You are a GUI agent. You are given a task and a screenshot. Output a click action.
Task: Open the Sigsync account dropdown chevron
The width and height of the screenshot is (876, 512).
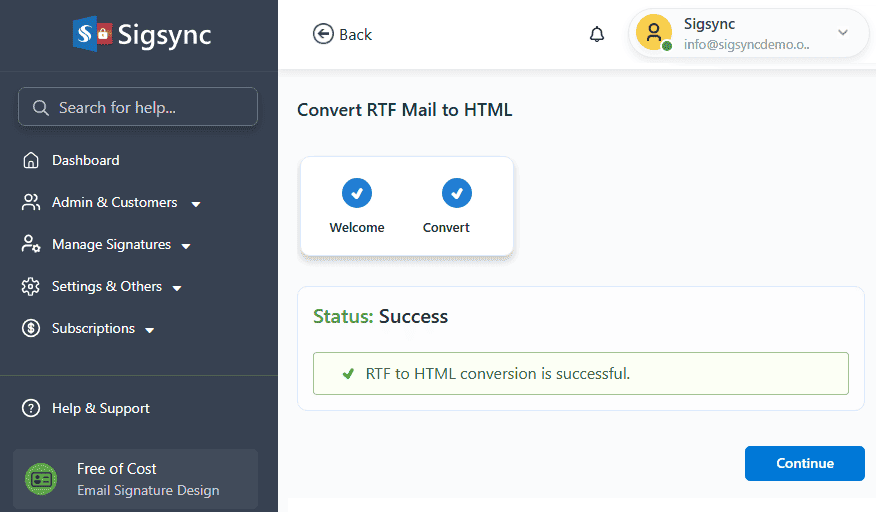click(842, 33)
